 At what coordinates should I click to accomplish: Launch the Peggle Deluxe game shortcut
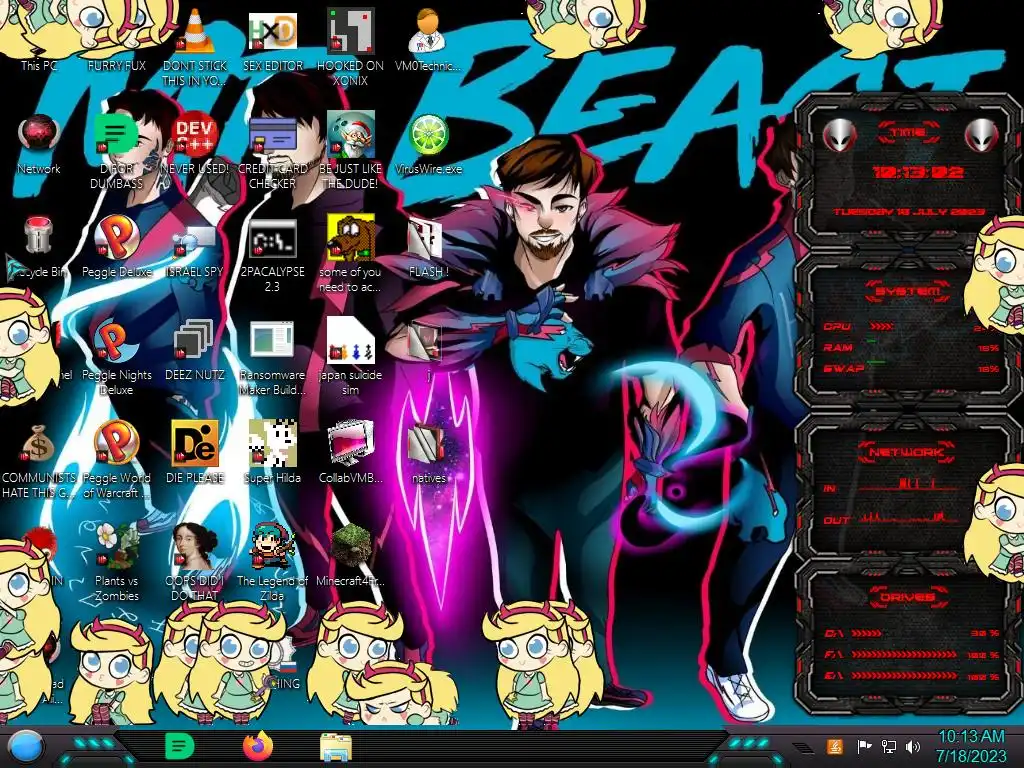[x=116, y=247]
